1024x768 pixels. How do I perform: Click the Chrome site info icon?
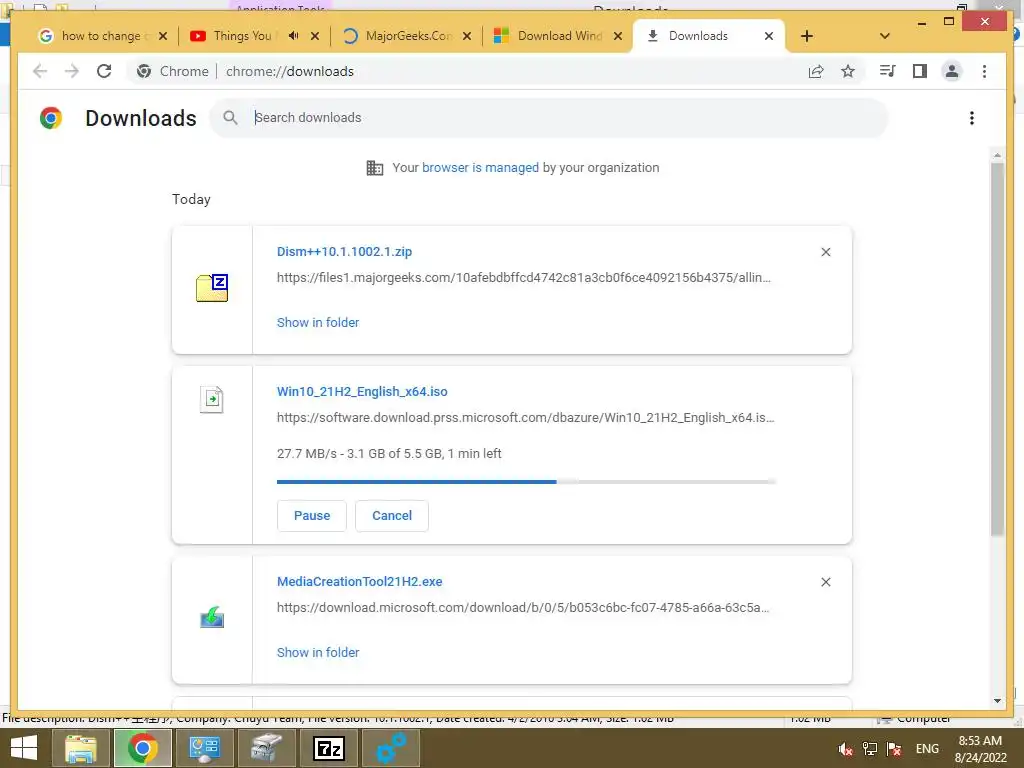(x=144, y=71)
